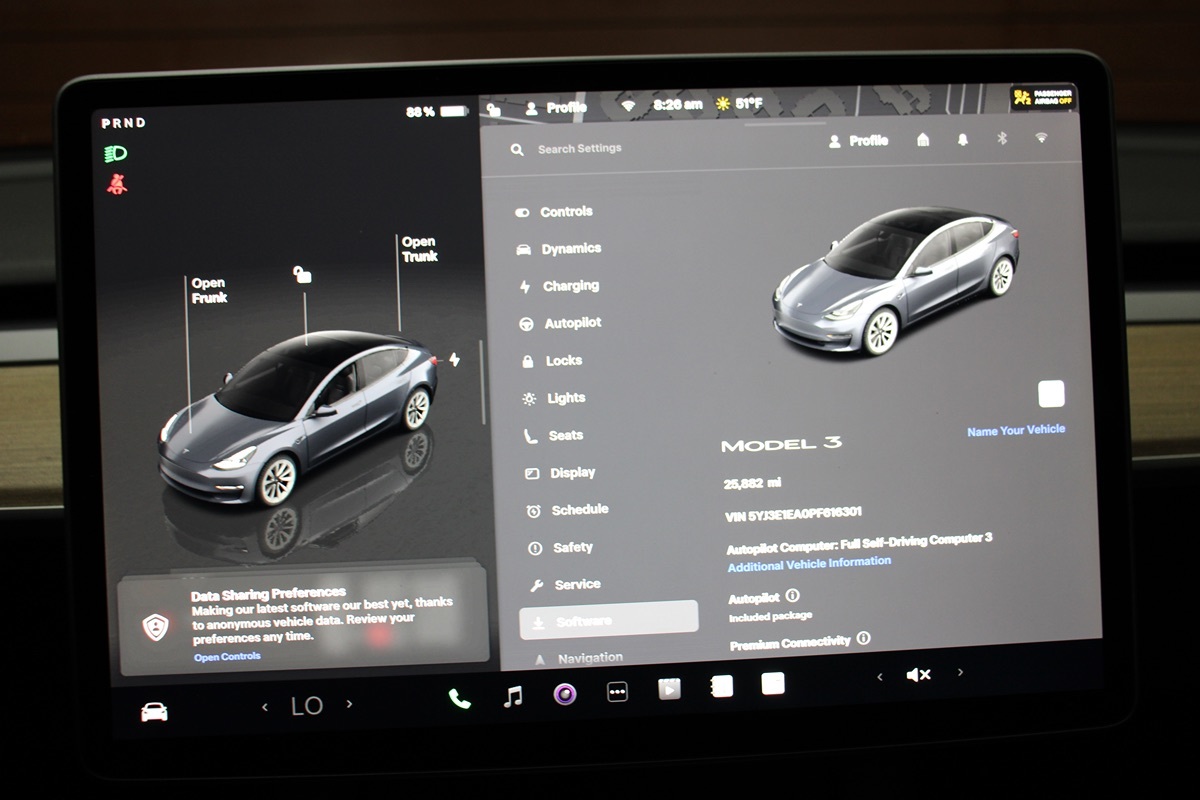Tap the car icon for vehicle controls
This screenshot has width=1200, height=800.
(154, 711)
